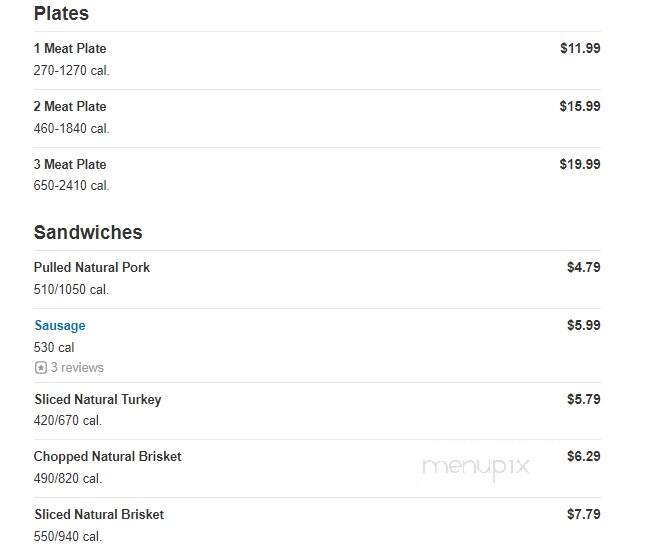Open the Sausage menu item link
The image size is (655, 549).
(x=60, y=325)
